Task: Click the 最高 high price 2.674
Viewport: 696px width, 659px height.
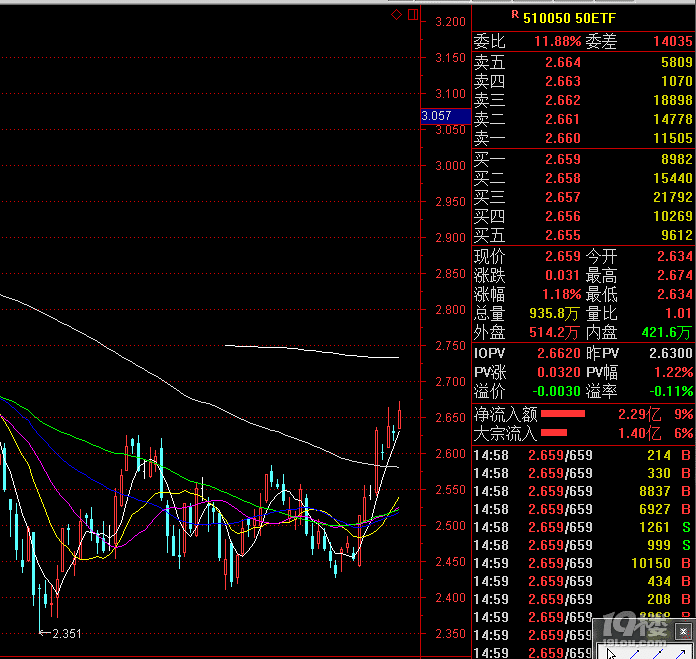Action: click(x=675, y=275)
